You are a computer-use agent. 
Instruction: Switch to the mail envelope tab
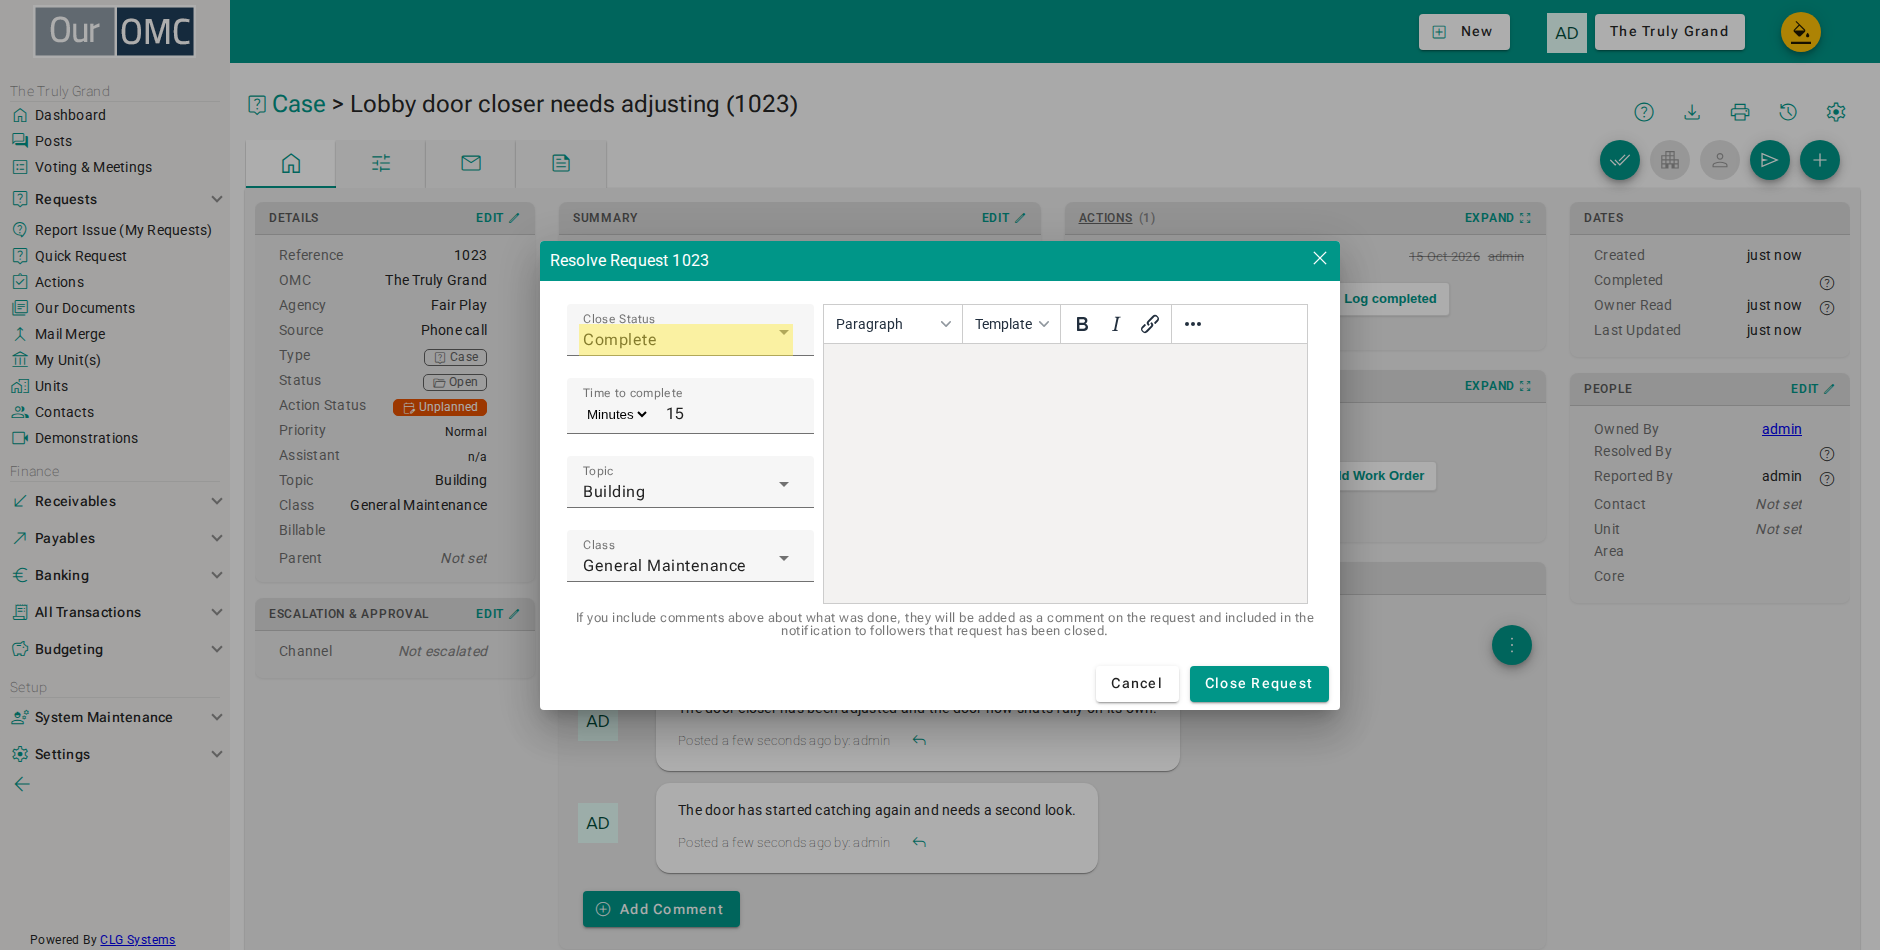[x=471, y=163]
